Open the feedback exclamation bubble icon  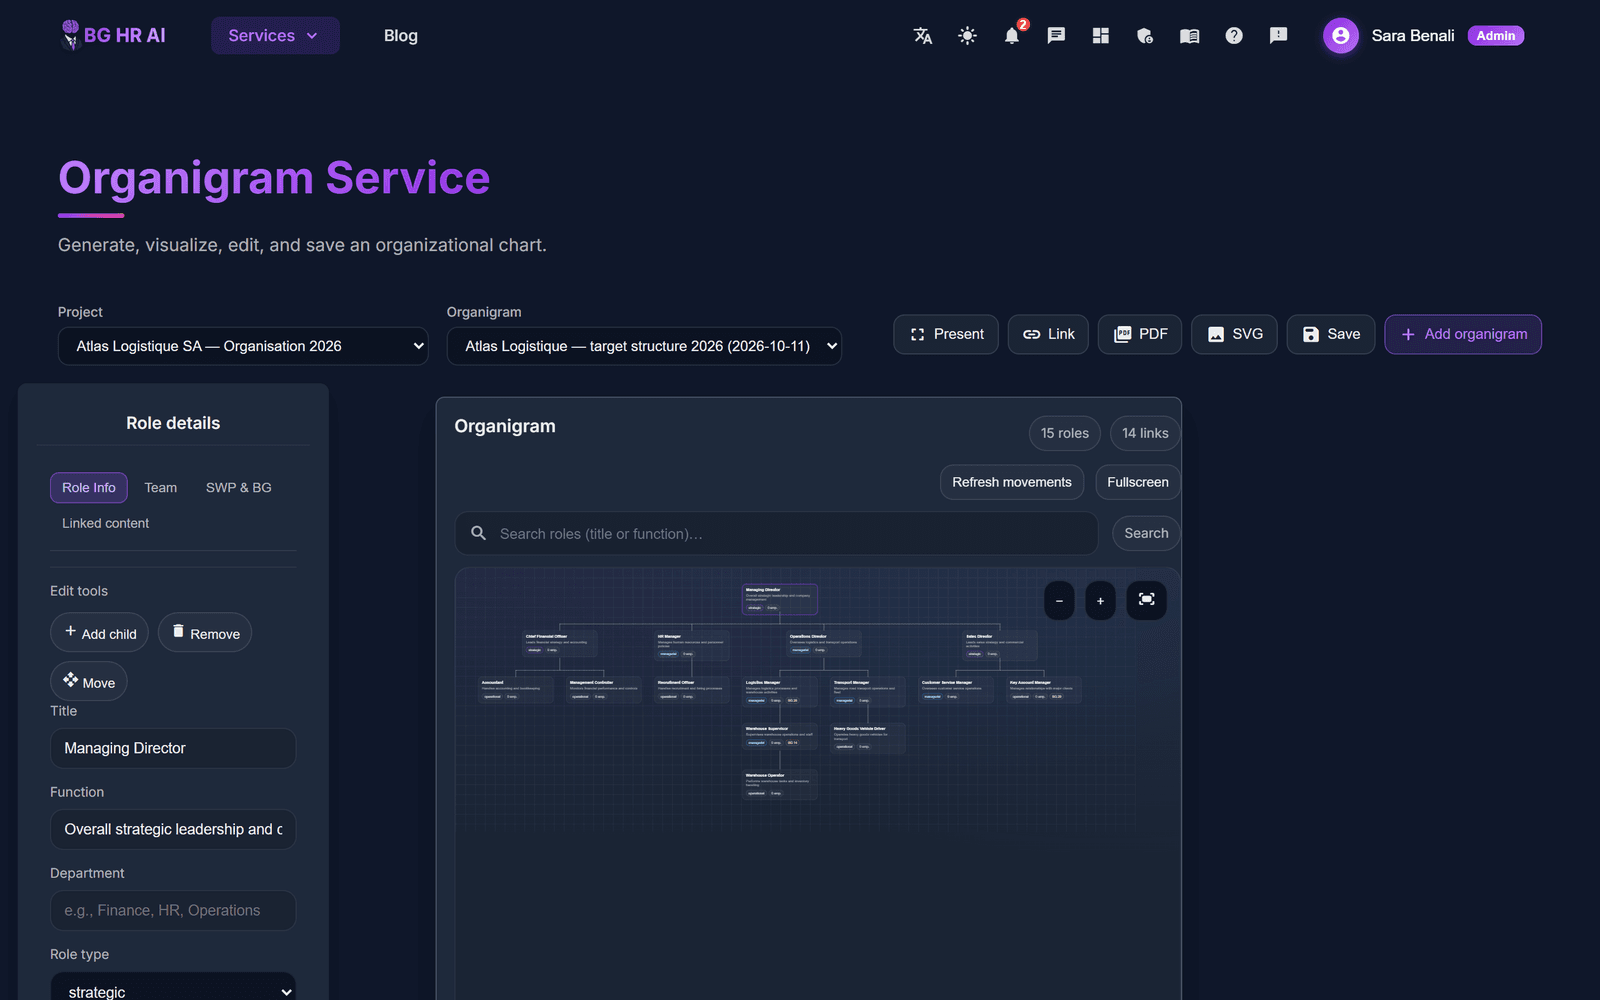1278,36
